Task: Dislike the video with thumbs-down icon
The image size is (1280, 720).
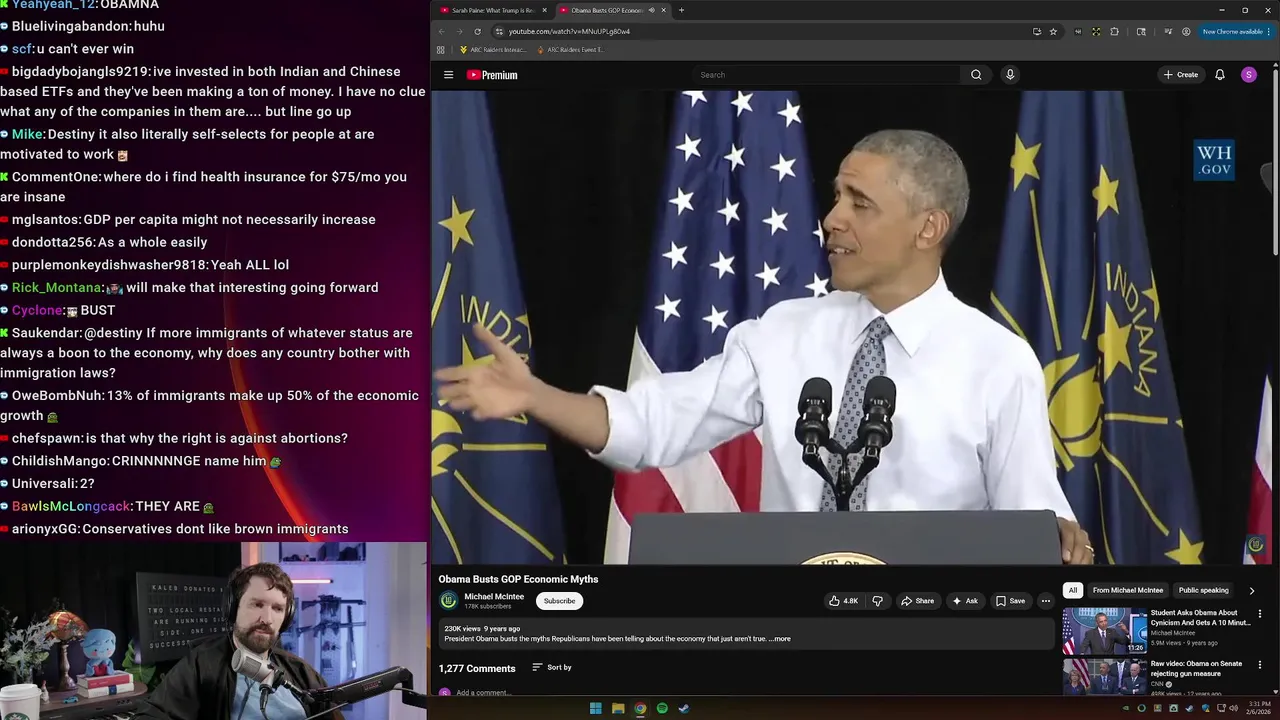Action: pyautogui.click(x=878, y=601)
